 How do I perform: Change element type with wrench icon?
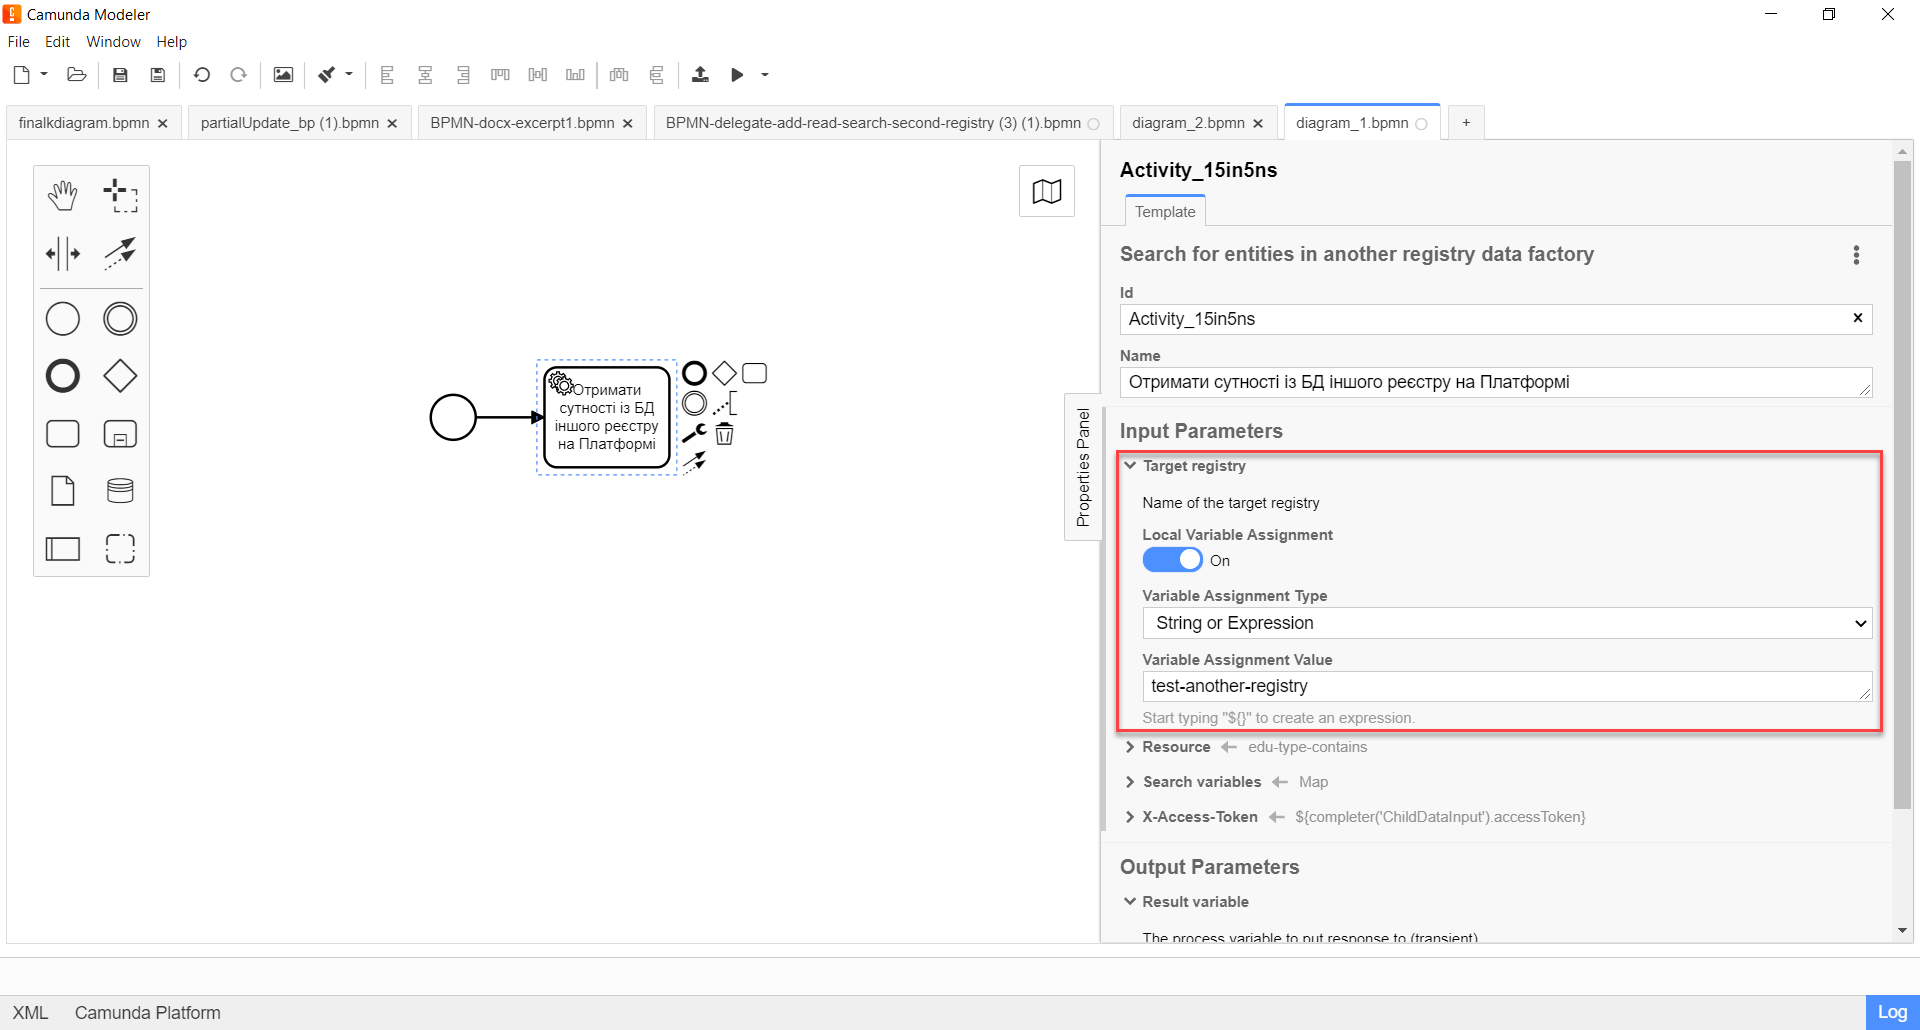click(x=694, y=433)
